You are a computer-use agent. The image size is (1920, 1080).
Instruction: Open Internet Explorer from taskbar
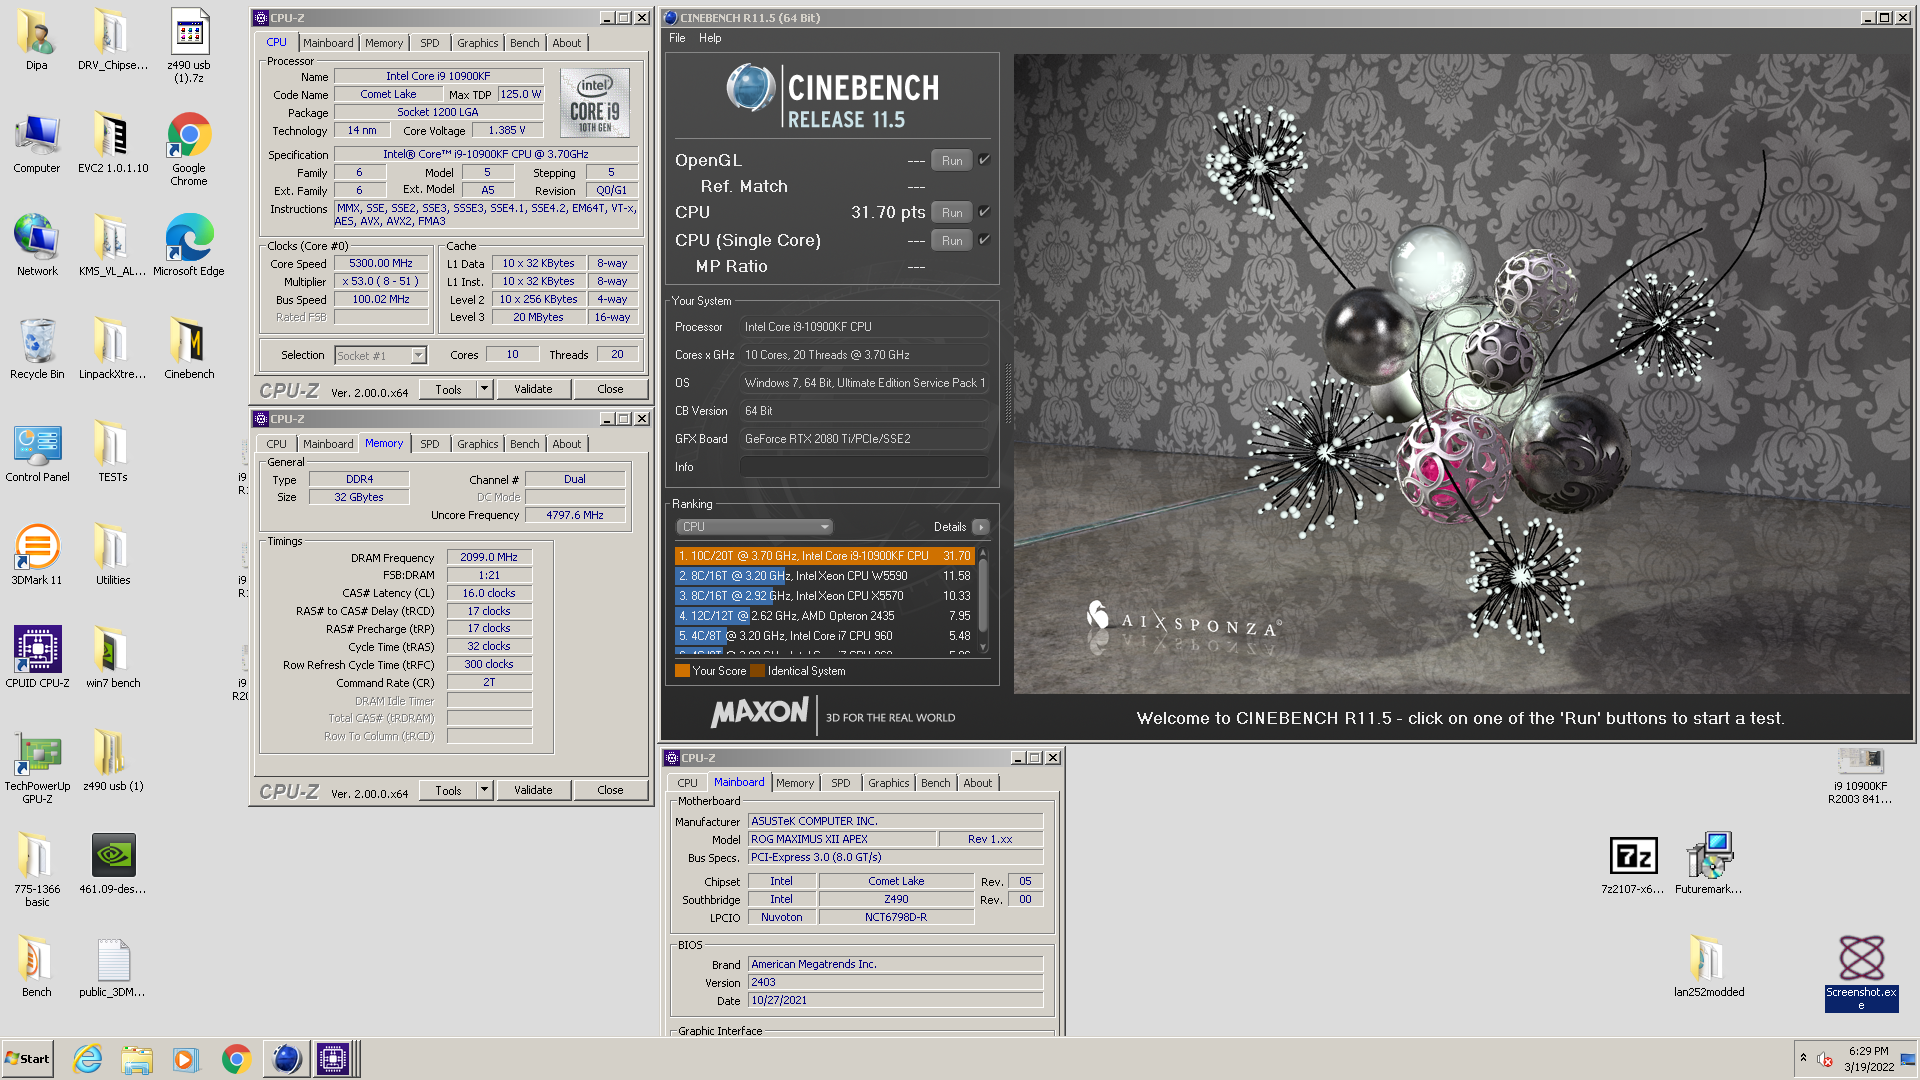tap(88, 1059)
